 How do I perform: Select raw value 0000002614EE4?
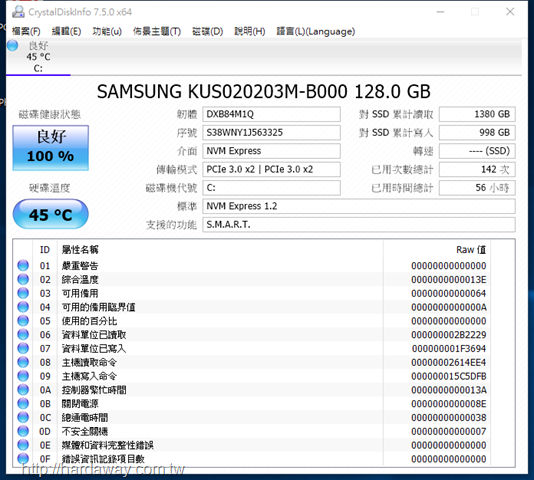[x=449, y=362]
